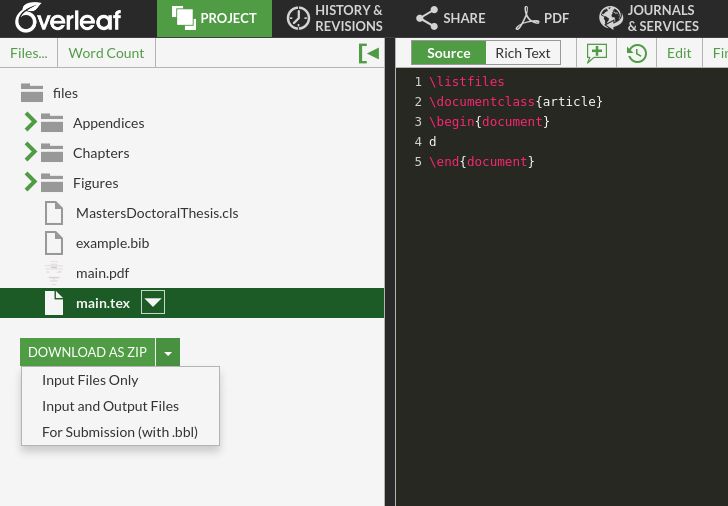
Task: Switch to Source editor mode
Action: 448,53
